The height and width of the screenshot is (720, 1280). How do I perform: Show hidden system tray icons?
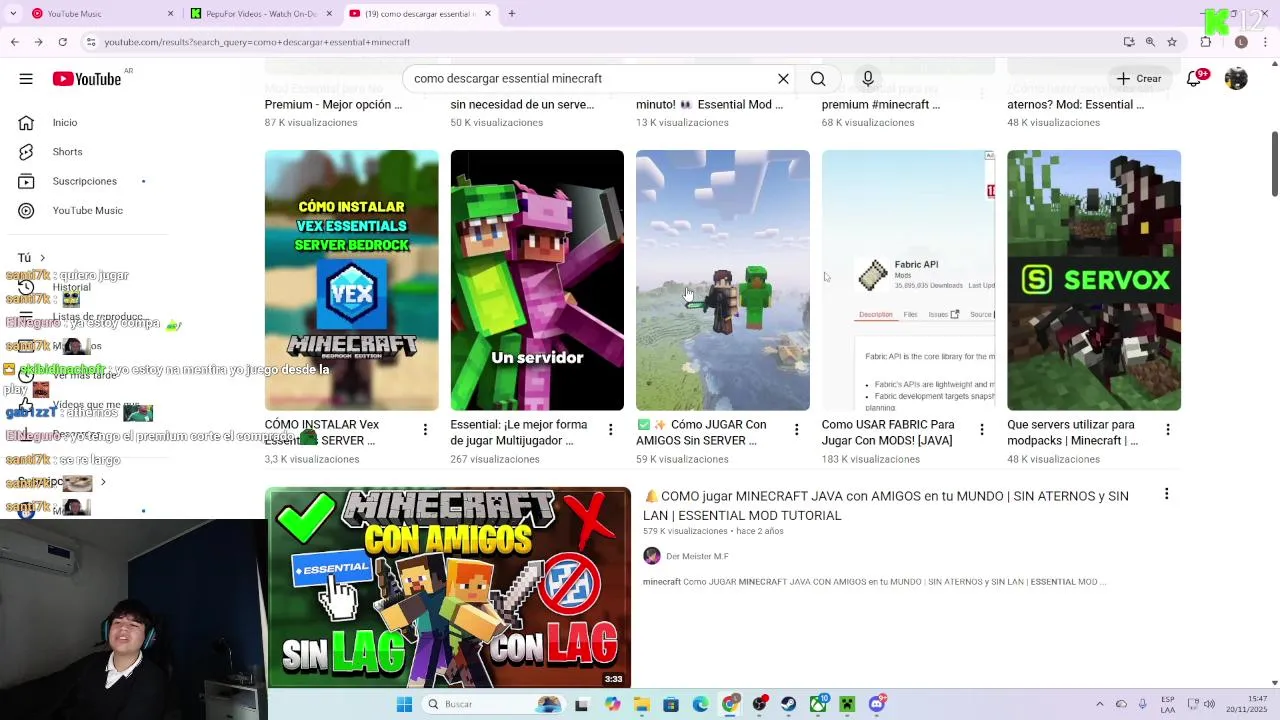[1100, 704]
